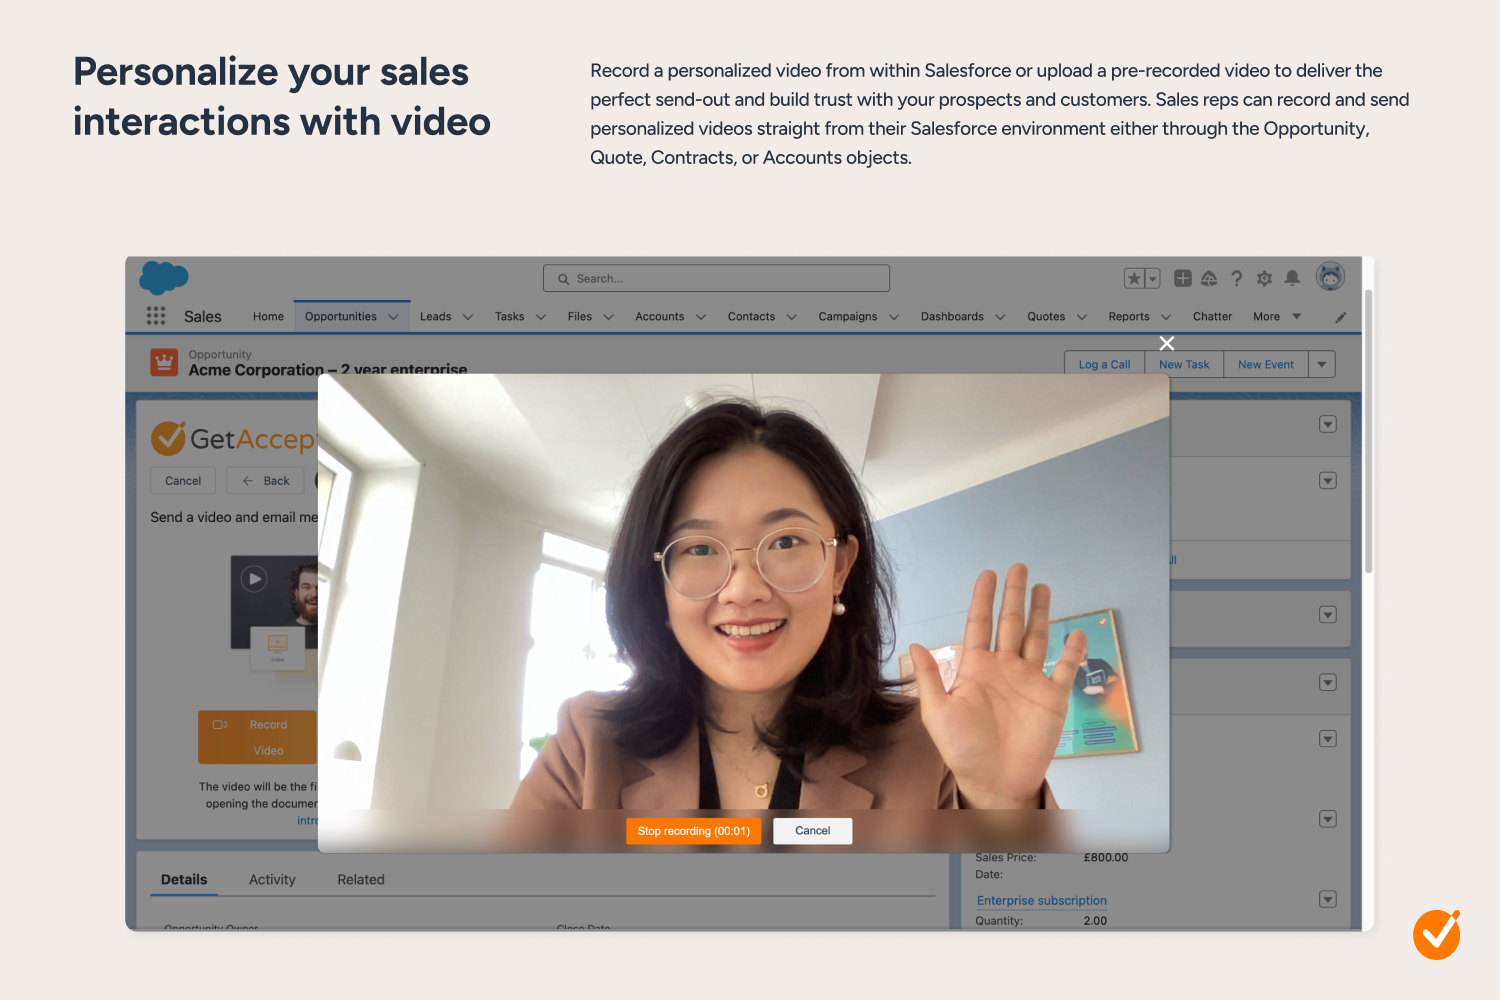1500x1000 pixels.
Task: Open the Favorites star icon
Action: [1134, 279]
